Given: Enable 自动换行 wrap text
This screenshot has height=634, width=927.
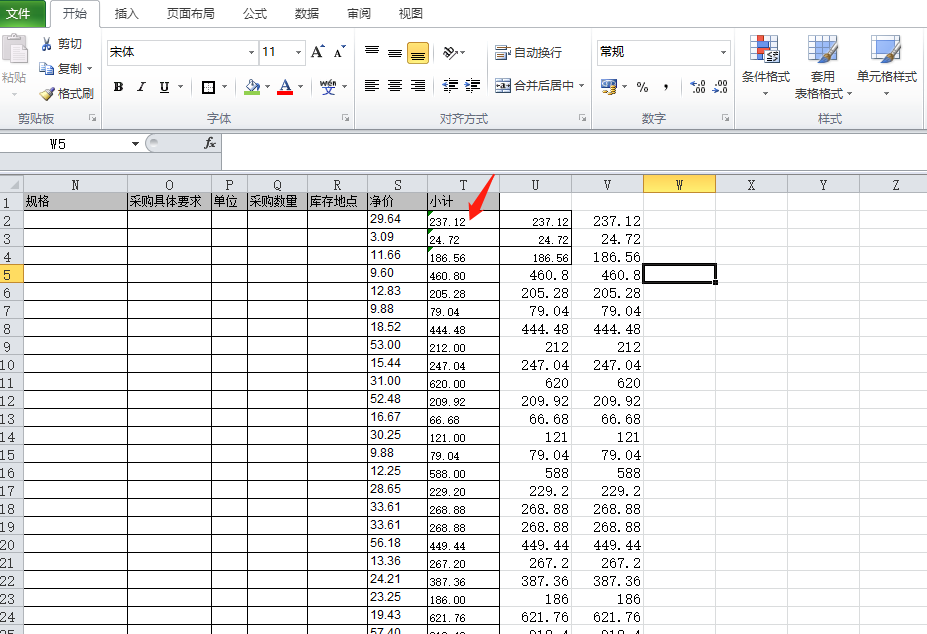Looking at the screenshot, I should click(x=529, y=53).
